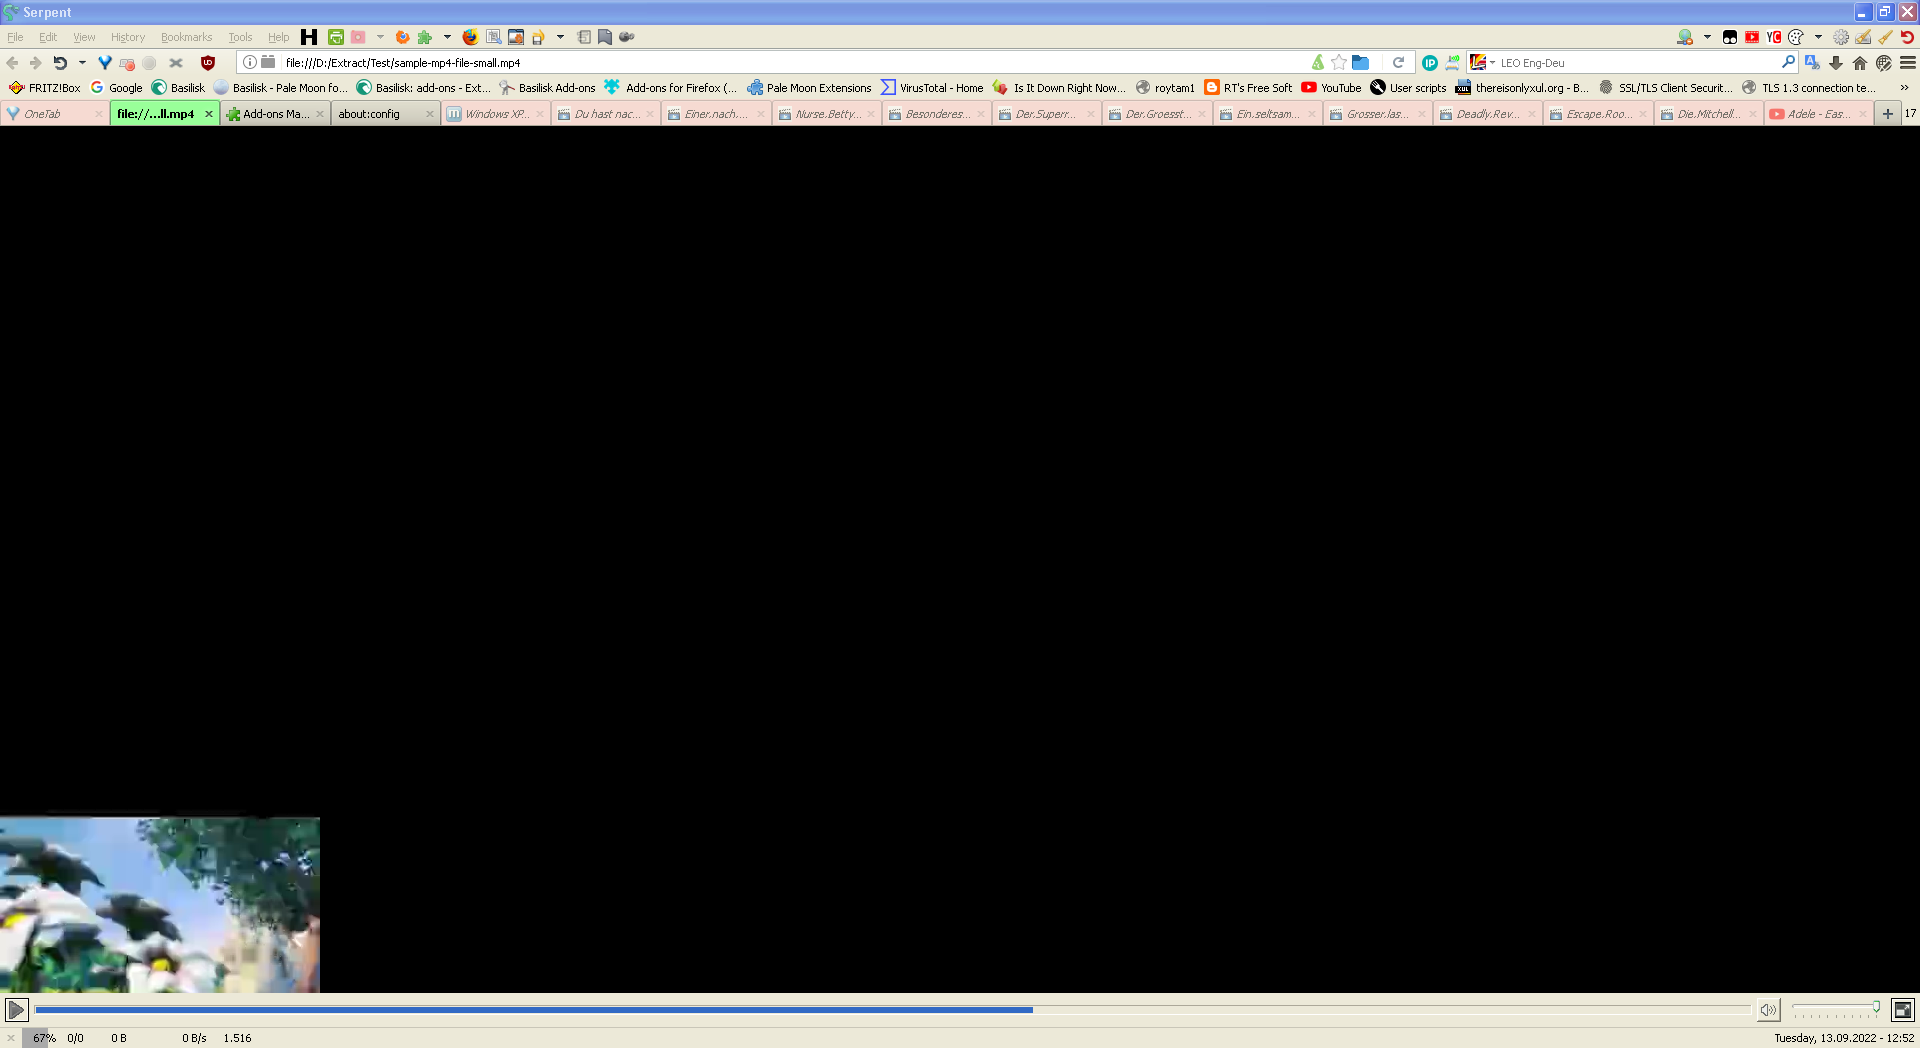The width and height of the screenshot is (1920, 1048).
Task: Open the VirusTotal - Home bookmark
Action: (932, 88)
